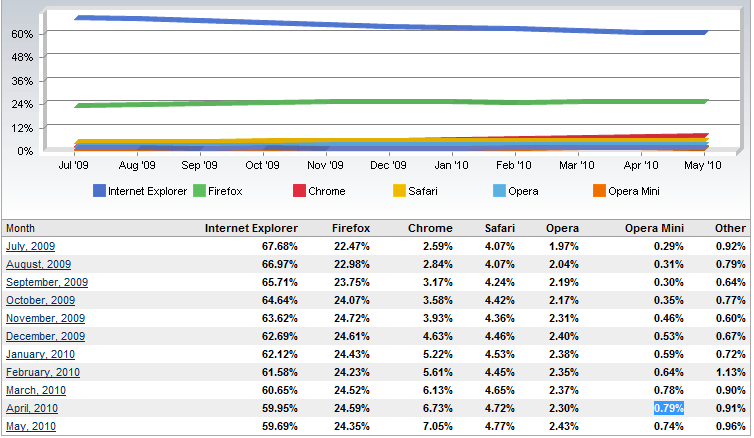This screenshot has height=438, width=754.
Task: Open the February, 2010 month link
Action: pos(42,372)
